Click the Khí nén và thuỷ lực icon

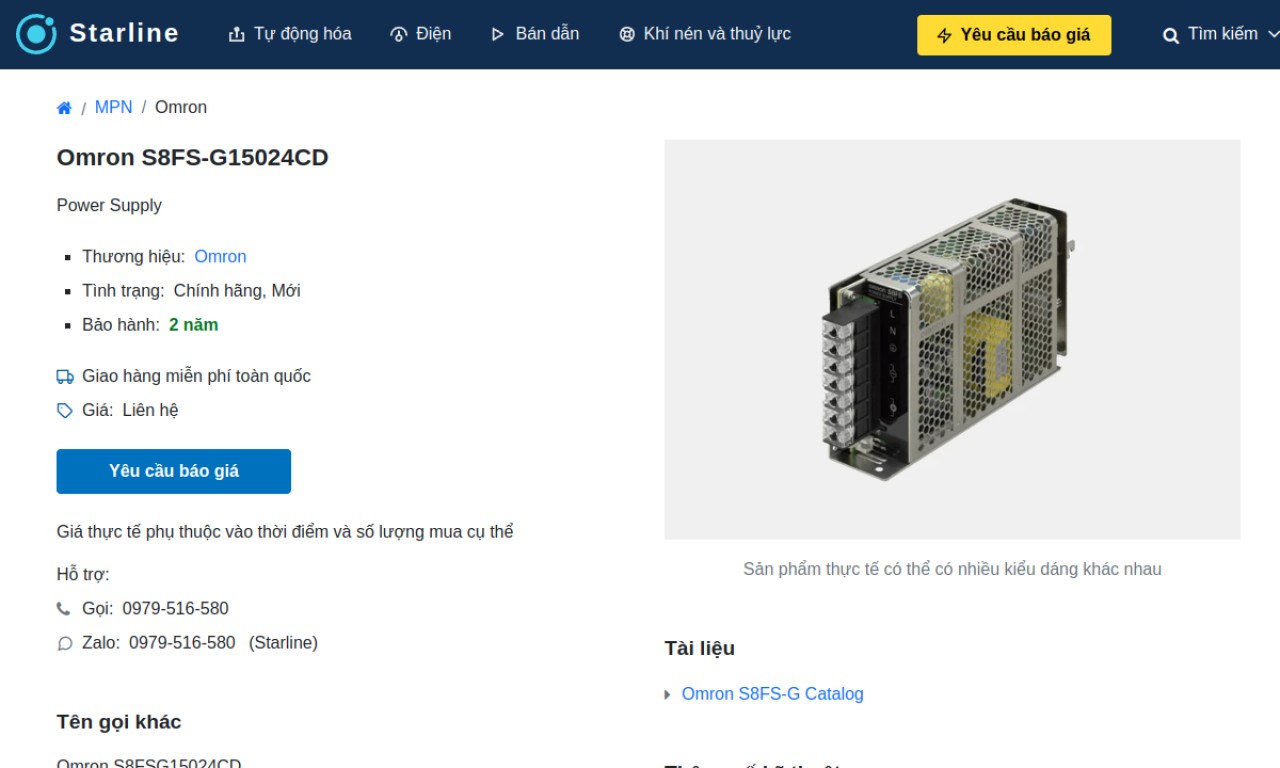point(627,35)
